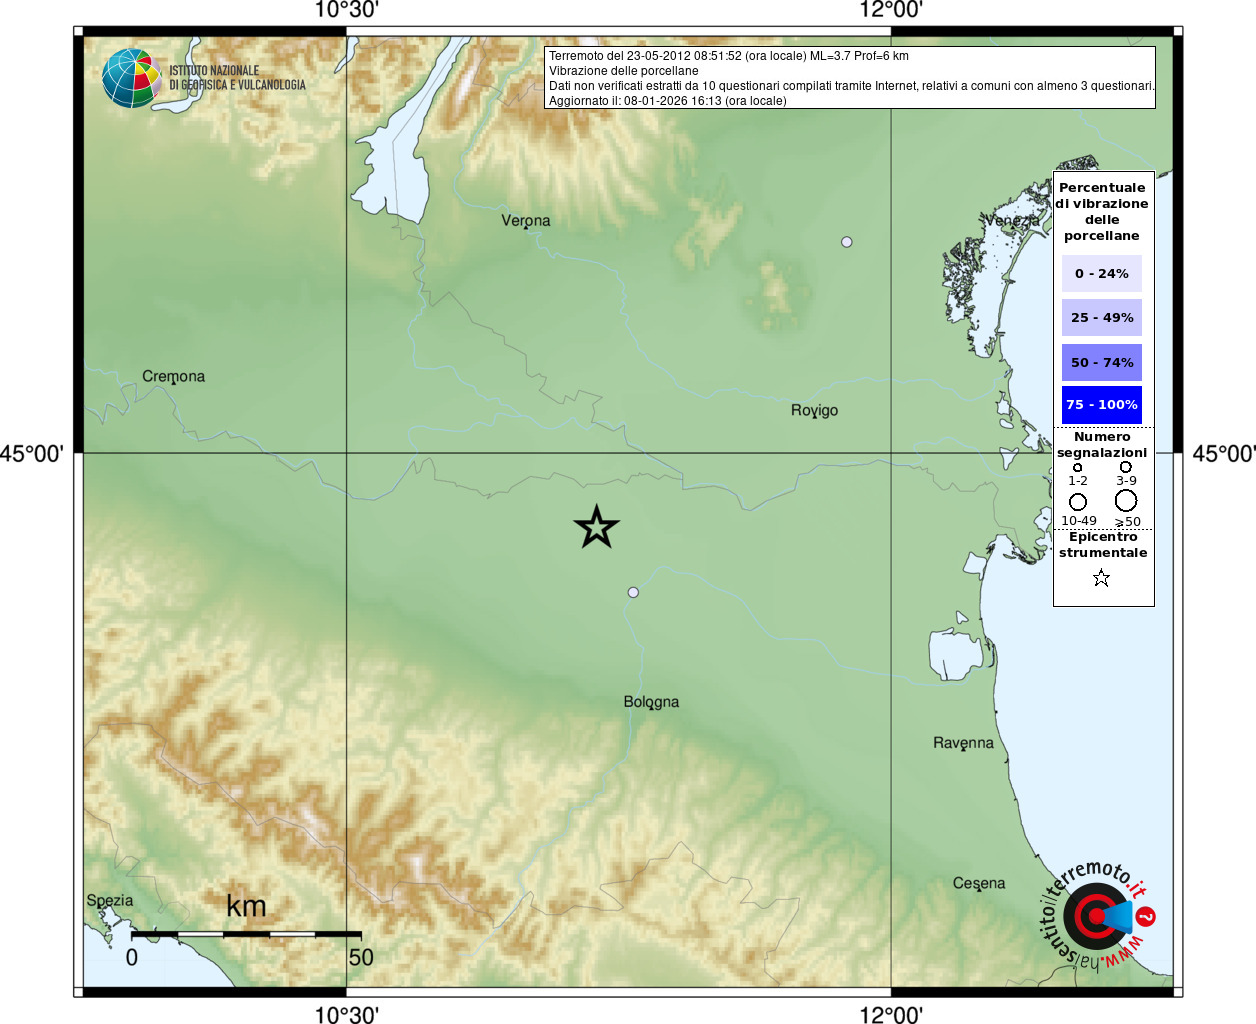Image resolution: width=1256 pixels, height=1024 pixels.
Task: Click the left 45°00' latitude label
Action: tap(32, 454)
